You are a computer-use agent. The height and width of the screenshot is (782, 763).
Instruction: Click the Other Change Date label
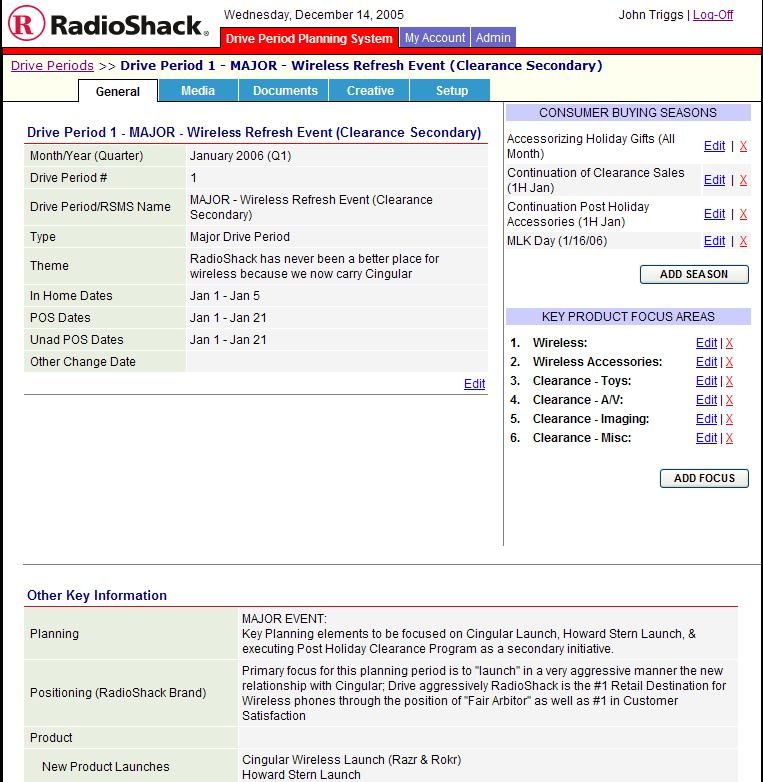point(83,361)
